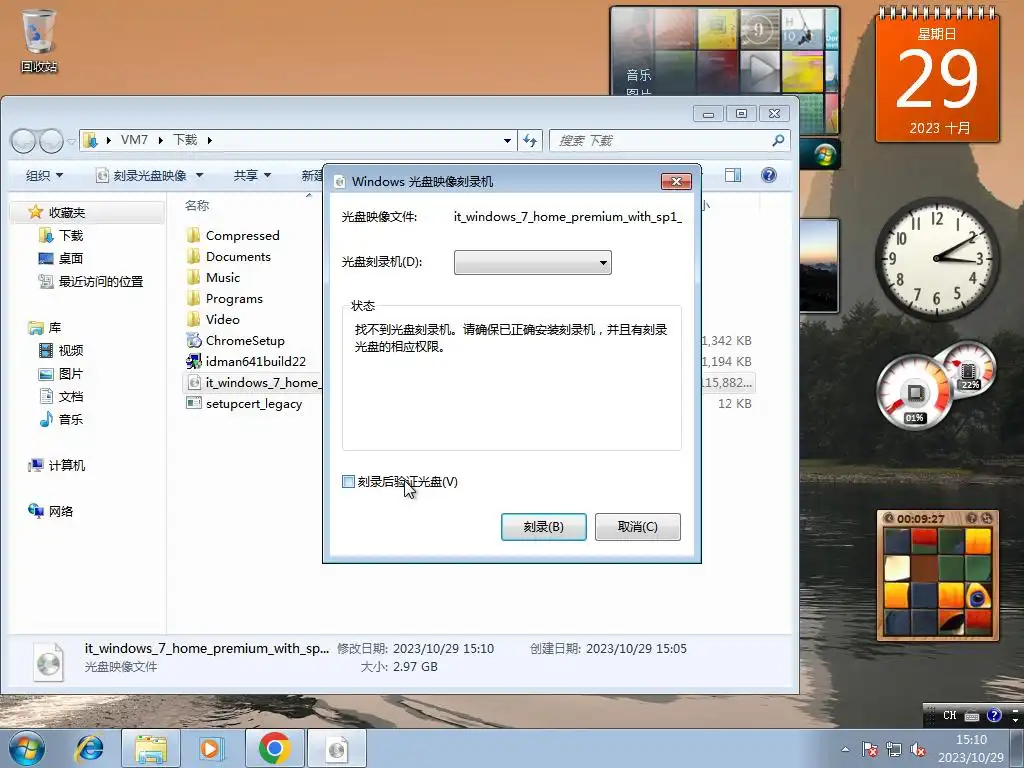Select disc image burner taskbar icon
The image size is (1024, 768).
coord(336,748)
